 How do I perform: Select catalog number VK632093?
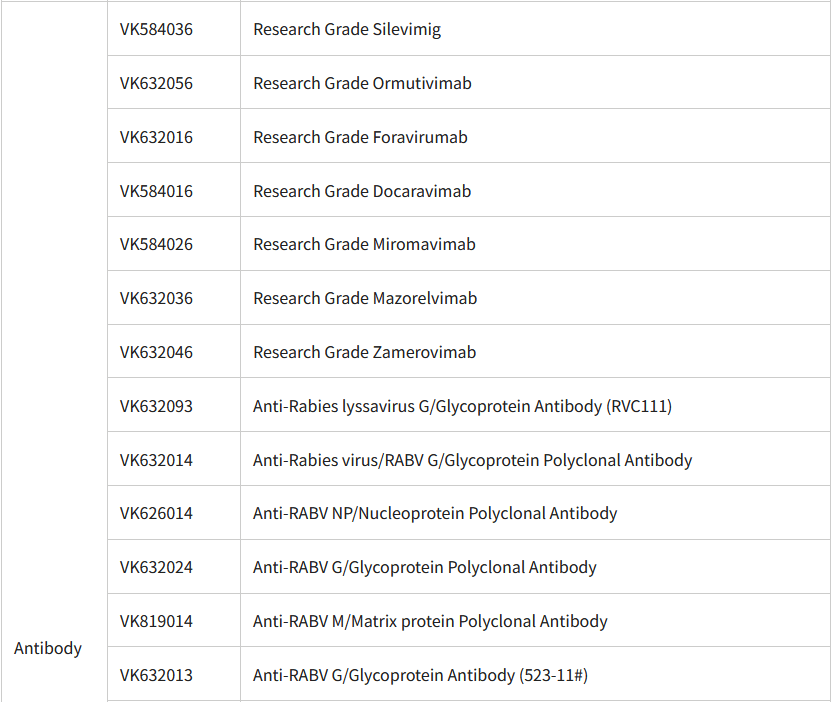pos(156,406)
